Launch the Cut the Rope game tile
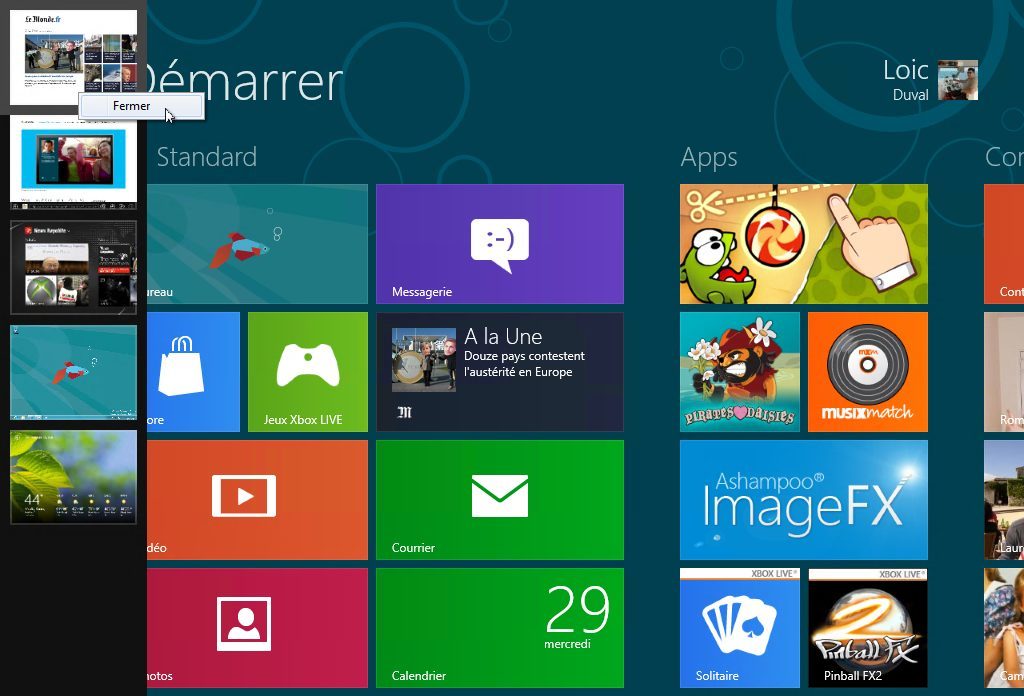Screen dimensions: 1024x696 [x=803, y=243]
